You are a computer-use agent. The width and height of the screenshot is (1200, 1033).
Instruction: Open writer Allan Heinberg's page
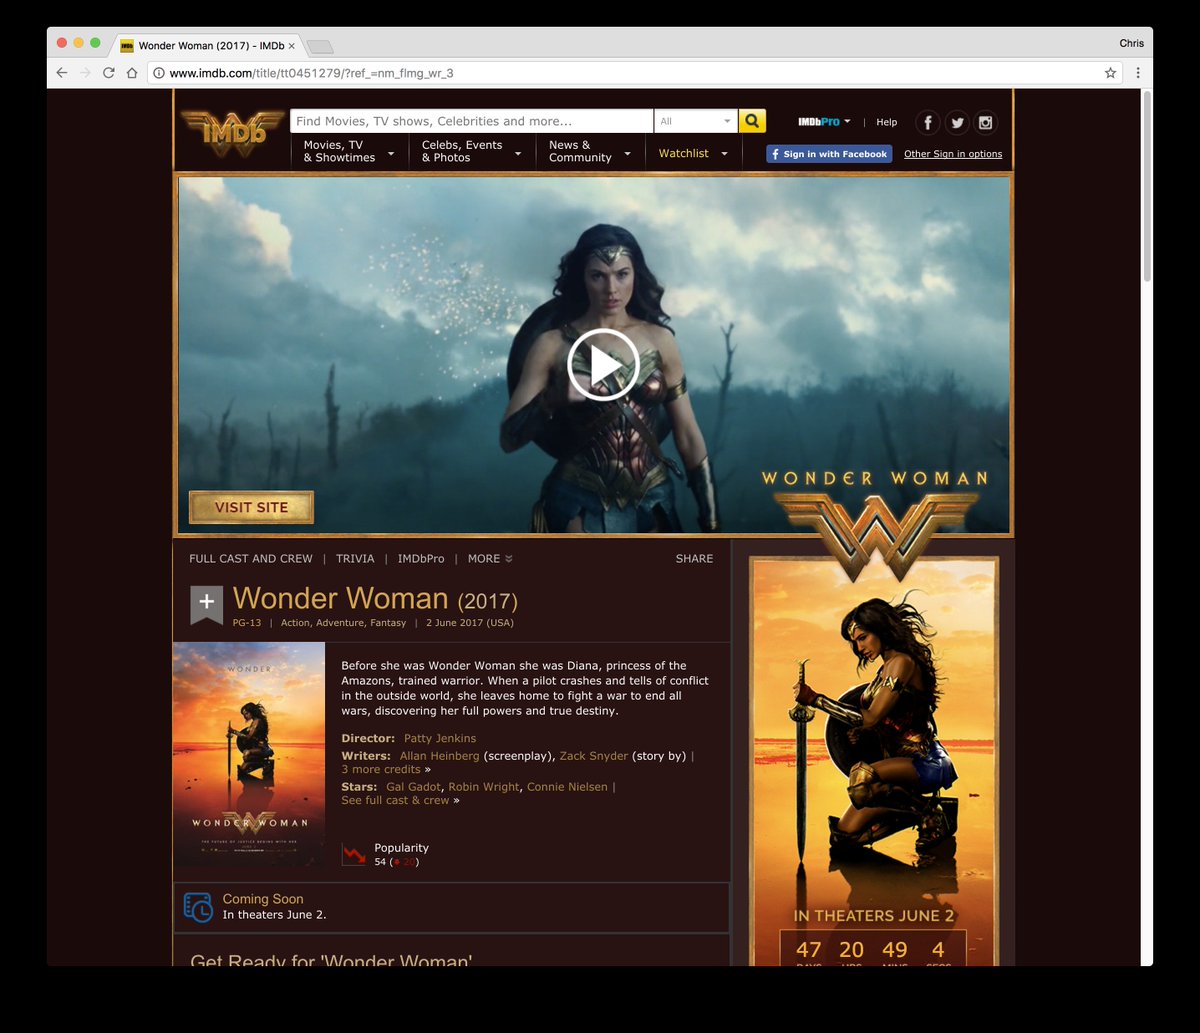click(x=440, y=756)
